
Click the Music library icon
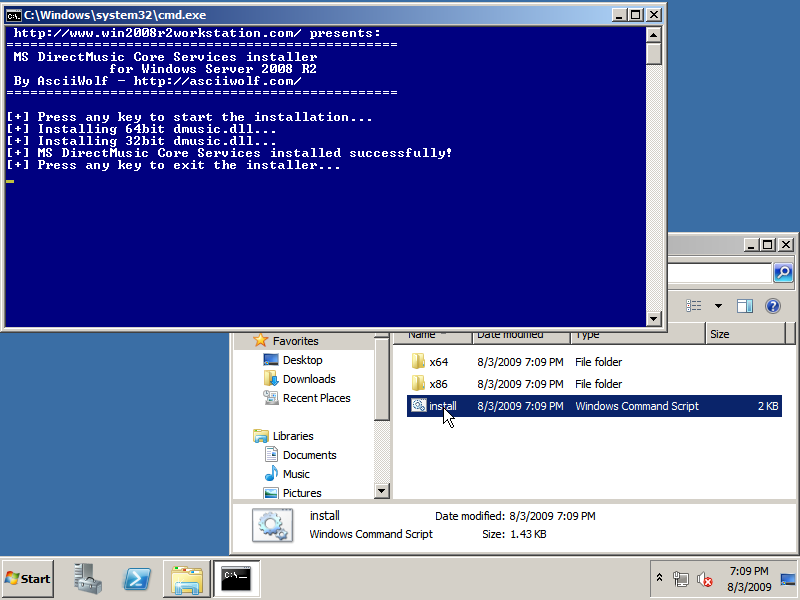(x=271, y=473)
